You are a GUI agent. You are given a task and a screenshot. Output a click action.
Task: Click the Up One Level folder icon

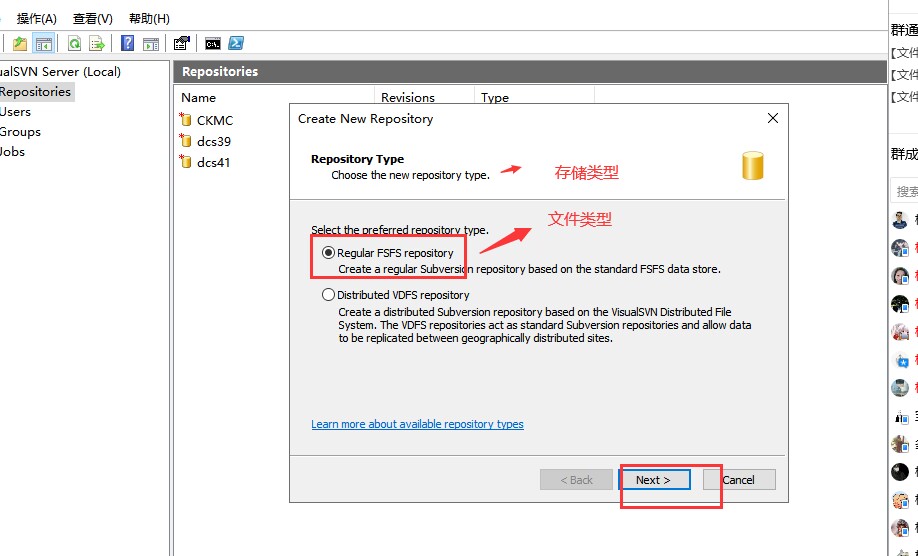click(x=20, y=43)
